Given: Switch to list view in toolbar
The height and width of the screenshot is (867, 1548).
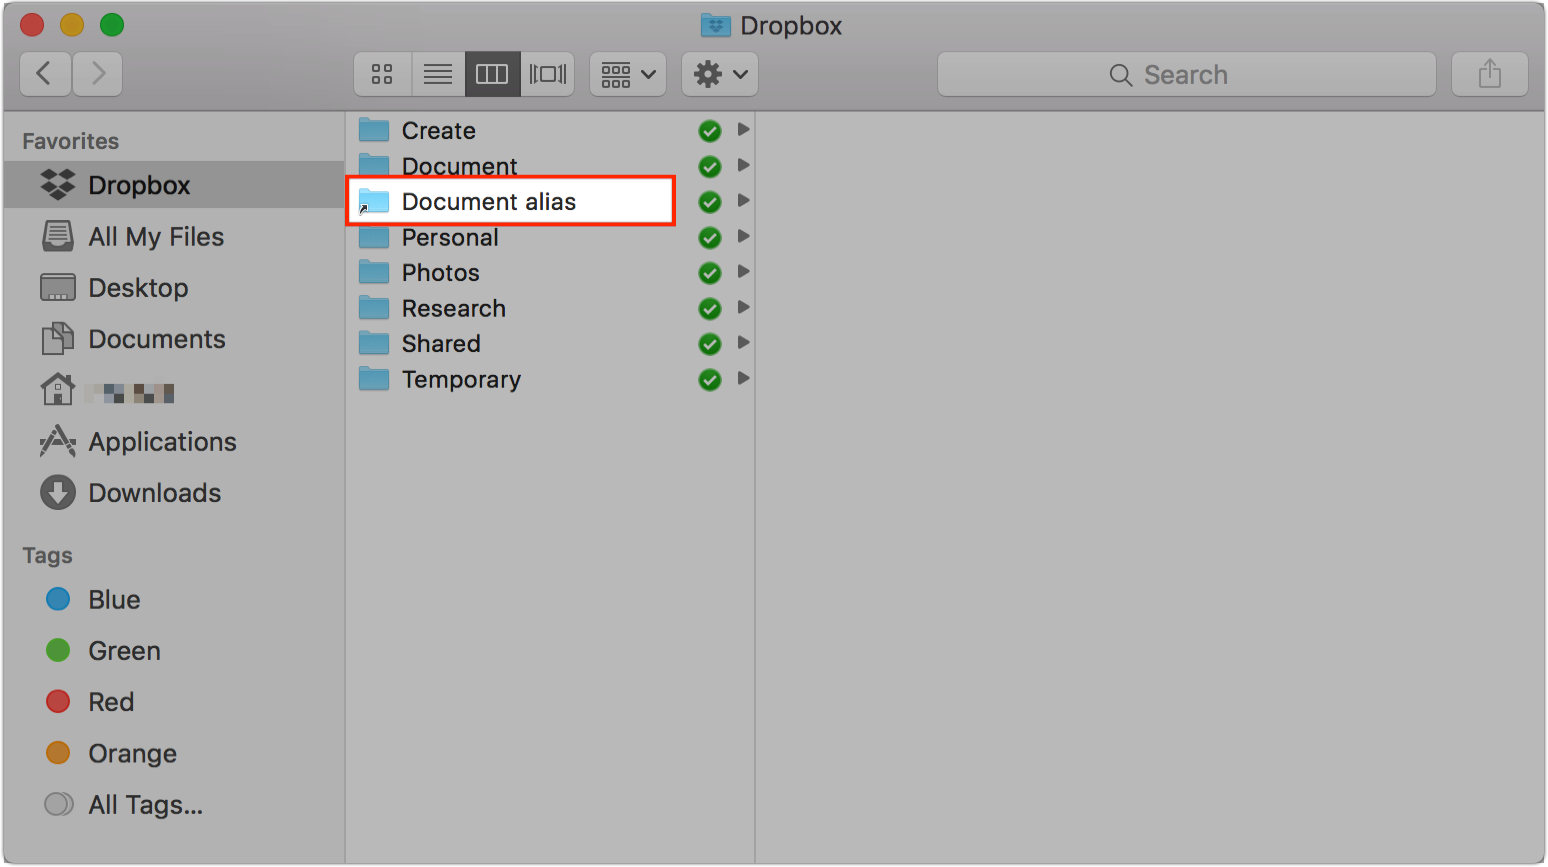Looking at the screenshot, I should (x=438, y=74).
